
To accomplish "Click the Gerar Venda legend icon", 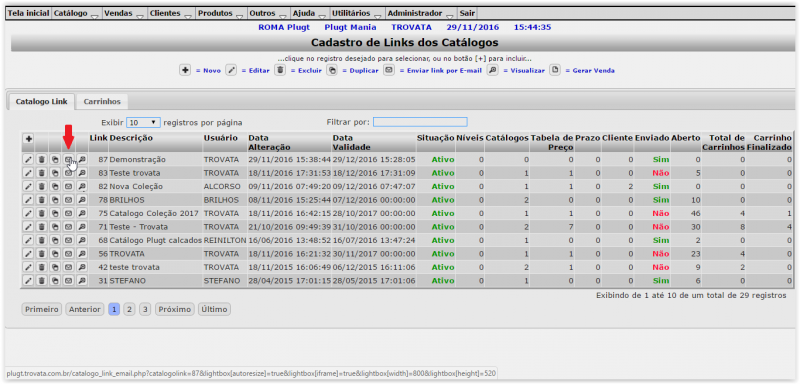I will tap(555, 70).
